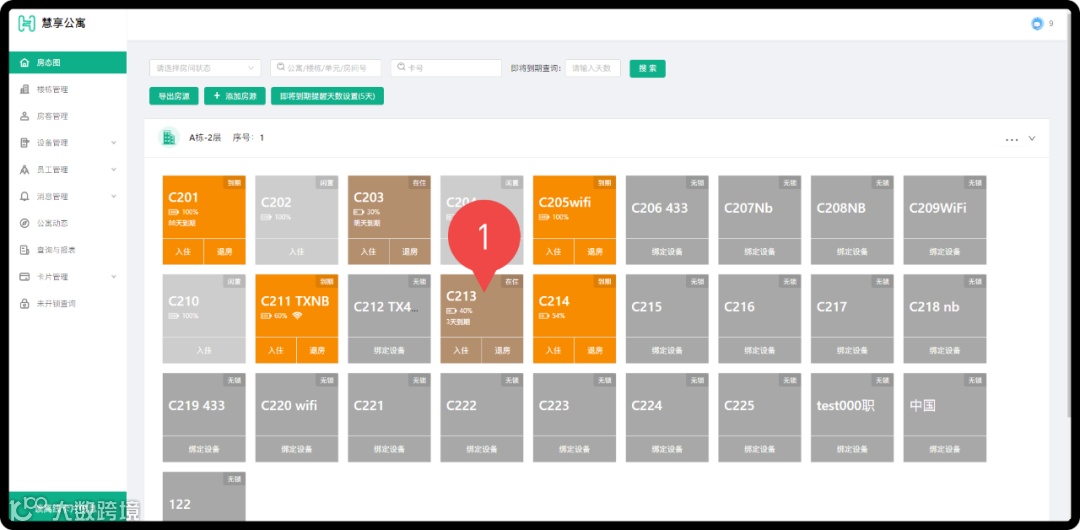This screenshot has width=1080, height=530.
Task: Click 退房 on C211 TXNB card
Action: click(x=317, y=350)
